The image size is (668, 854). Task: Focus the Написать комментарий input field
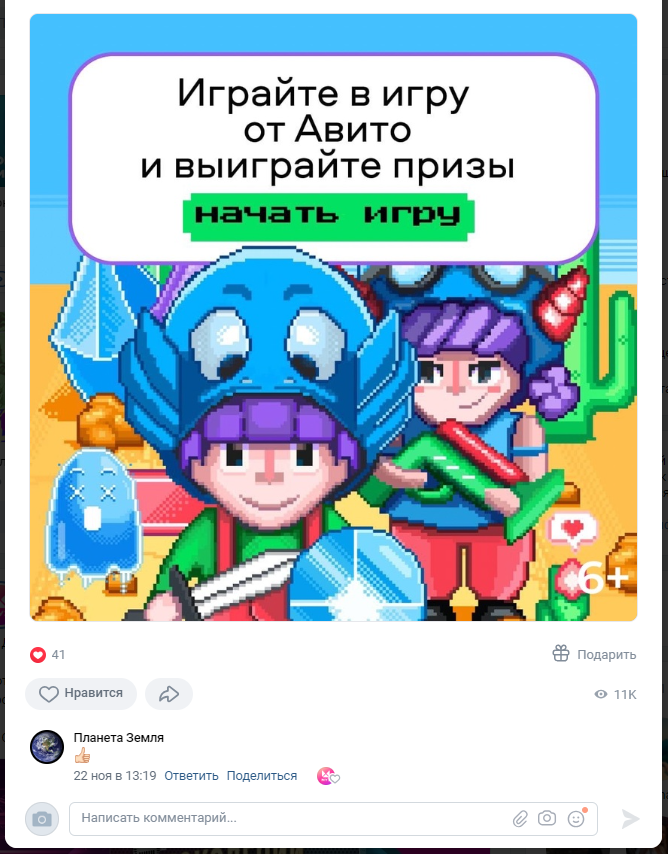point(289,818)
